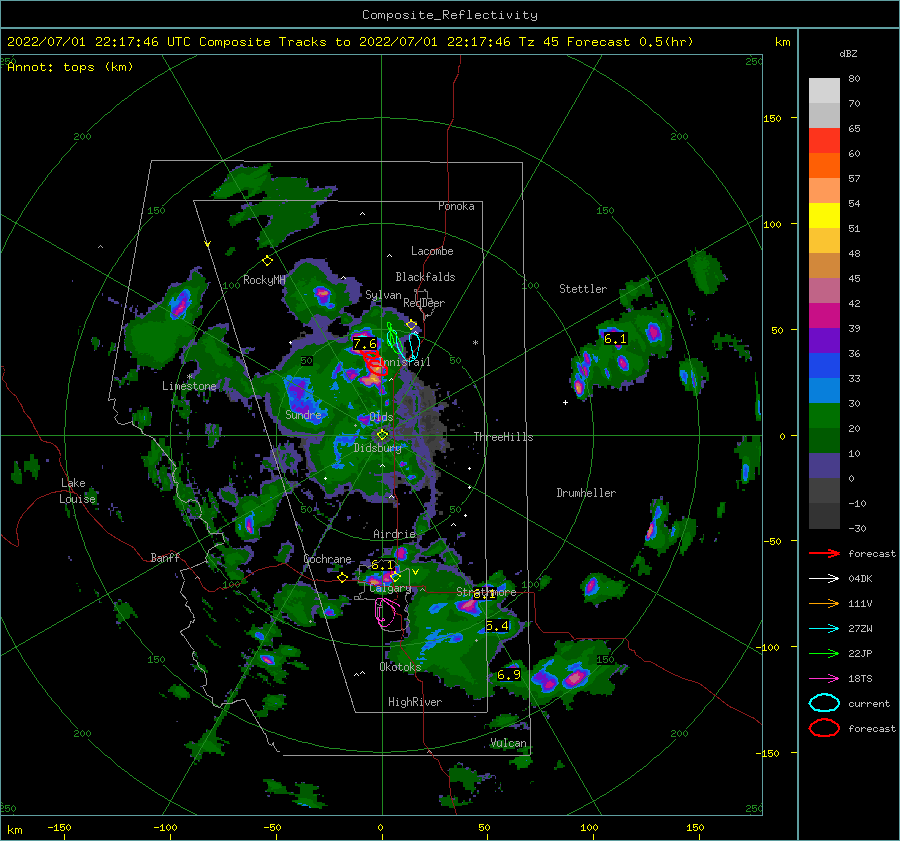Click the RockyMH label
Image resolution: width=900 pixels, height=841 pixels.
264,280
